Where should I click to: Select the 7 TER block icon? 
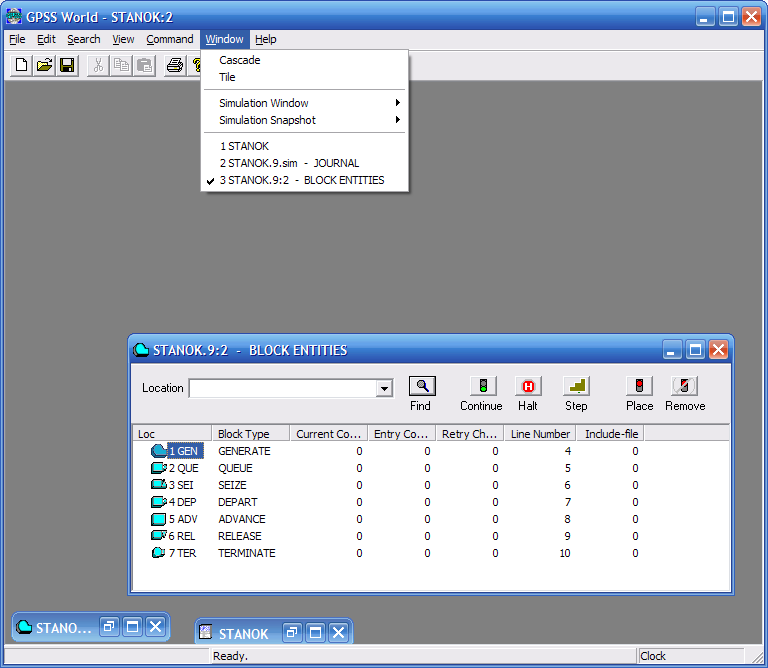point(159,553)
